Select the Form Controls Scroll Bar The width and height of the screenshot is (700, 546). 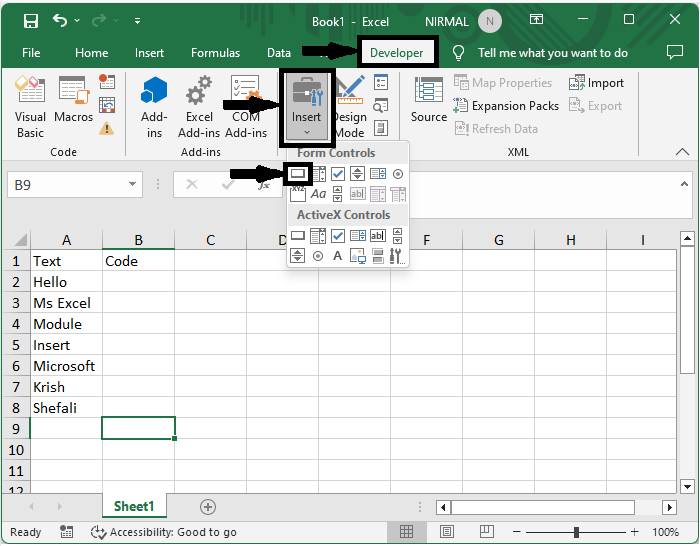(338, 194)
